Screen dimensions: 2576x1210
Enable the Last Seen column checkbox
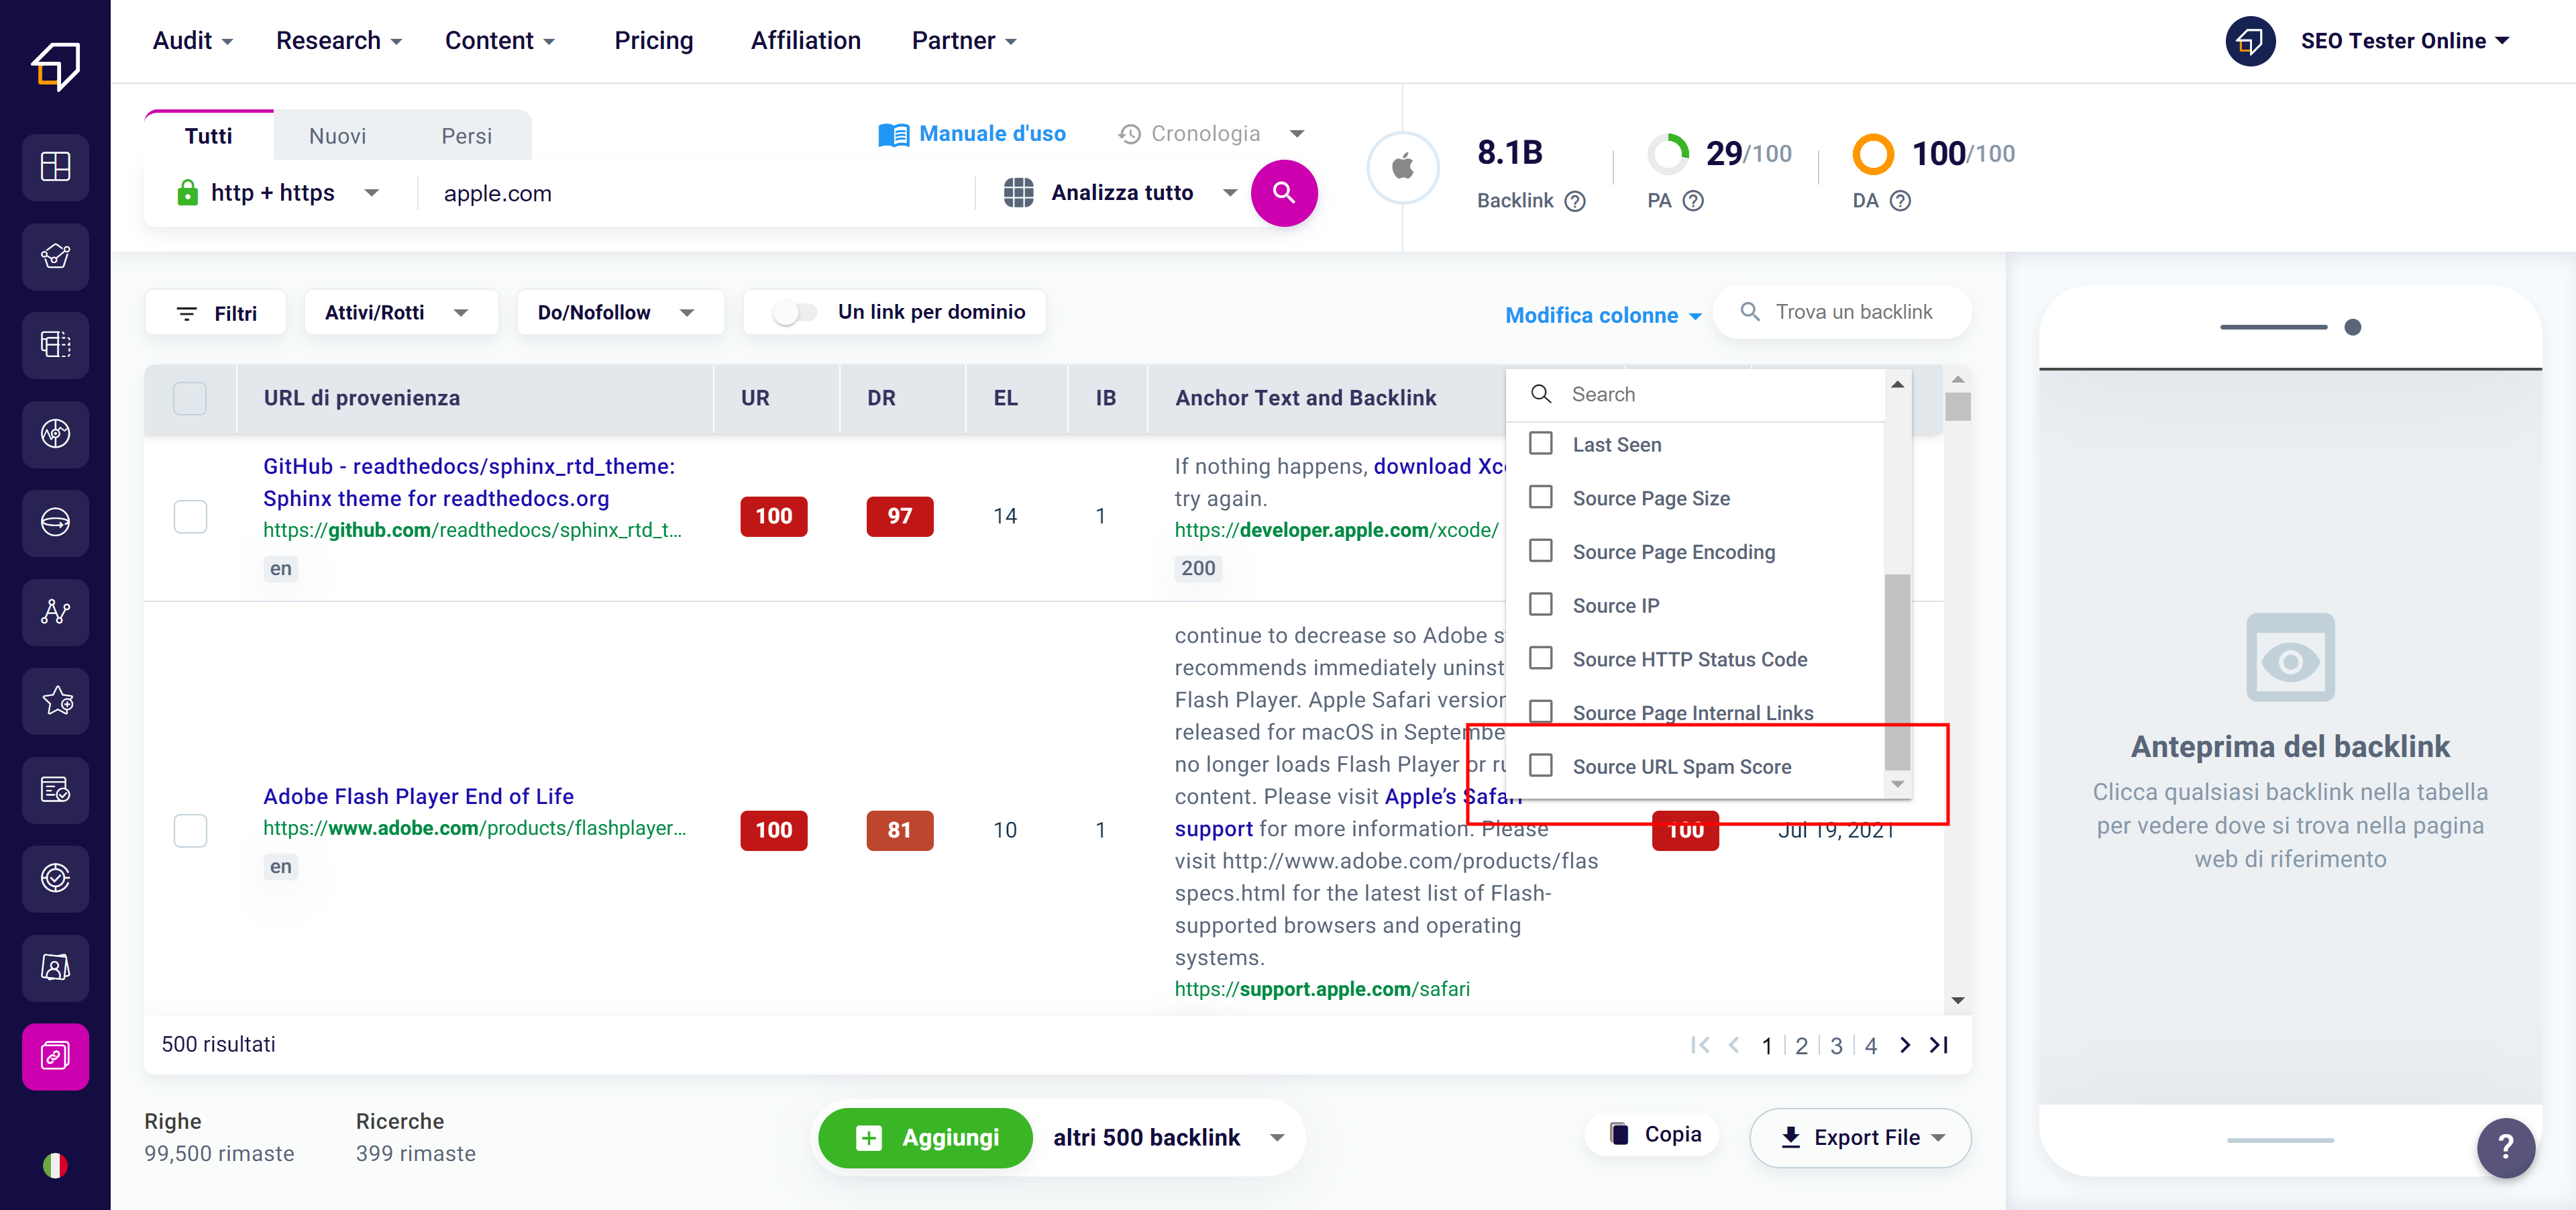[1541, 444]
